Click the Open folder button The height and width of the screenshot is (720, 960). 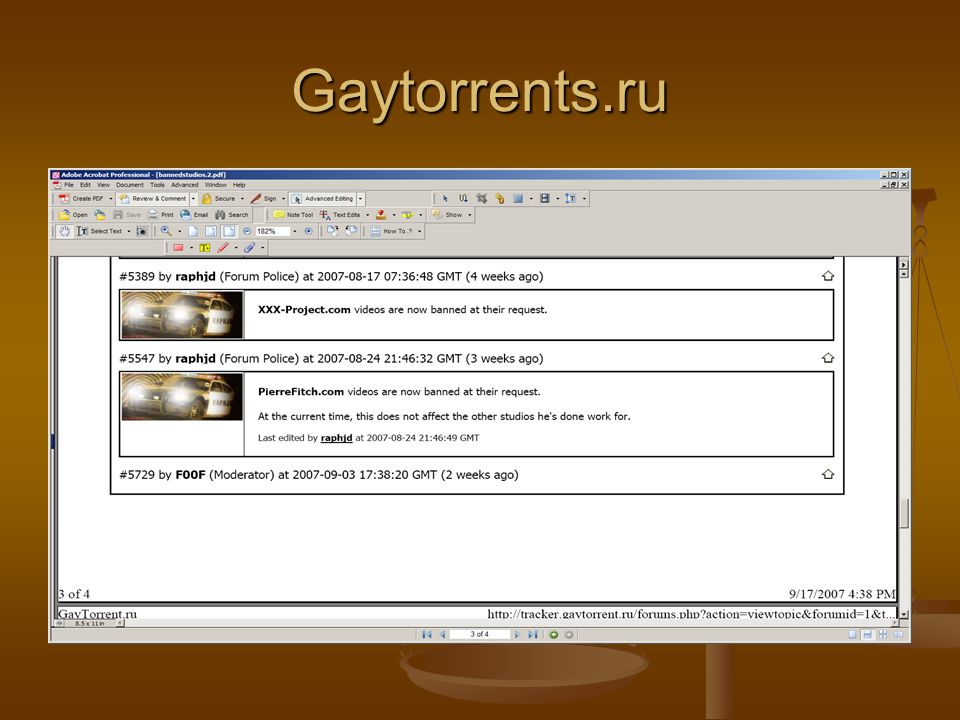coord(73,215)
